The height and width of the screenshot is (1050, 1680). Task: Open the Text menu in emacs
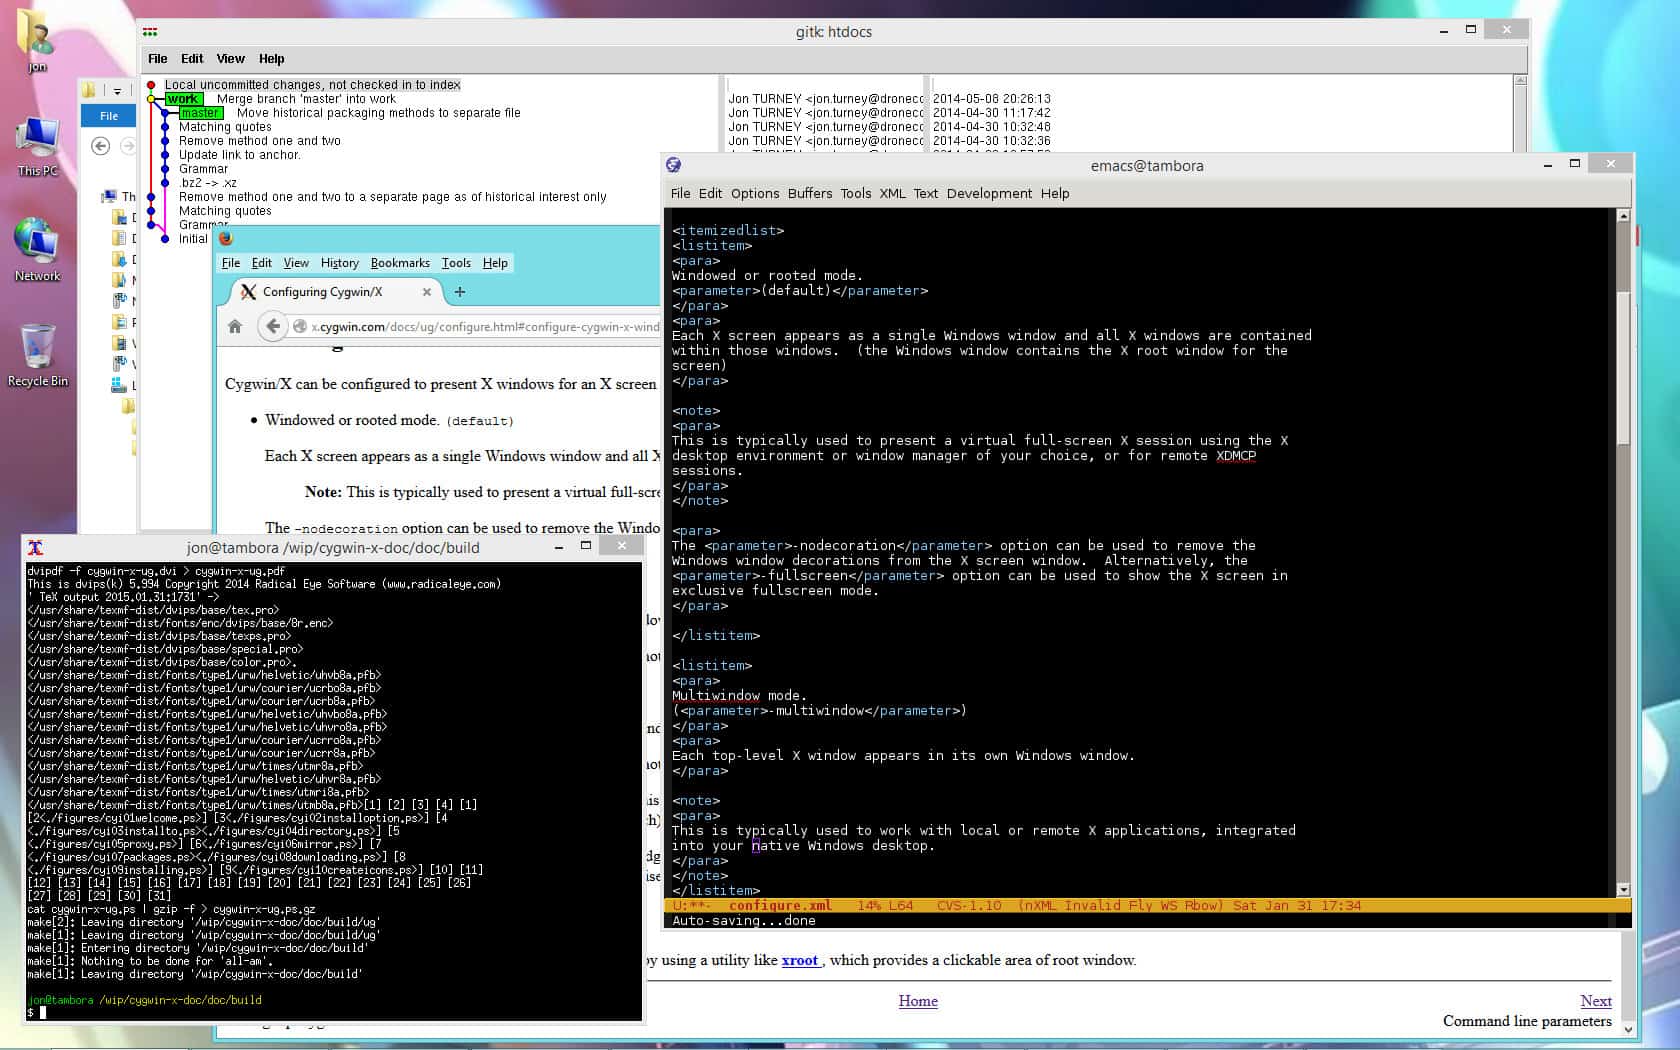coord(926,194)
